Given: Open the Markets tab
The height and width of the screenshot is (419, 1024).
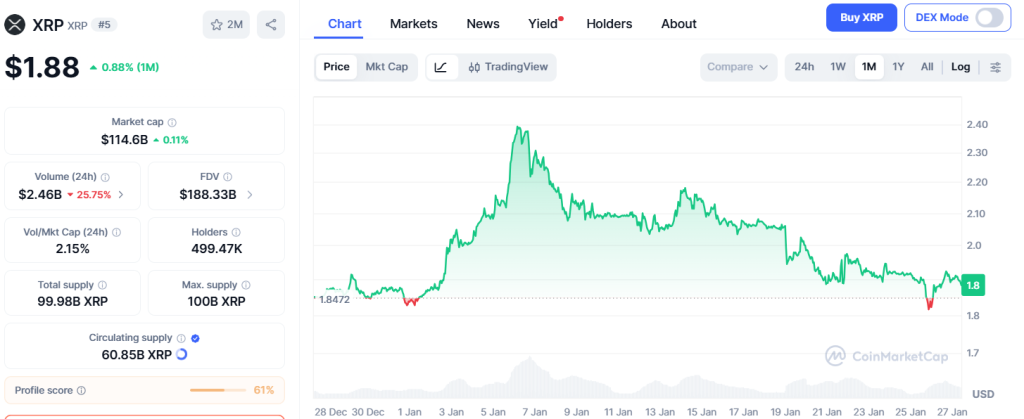Looking at the screenshot, I should click(x=414, y=23).
